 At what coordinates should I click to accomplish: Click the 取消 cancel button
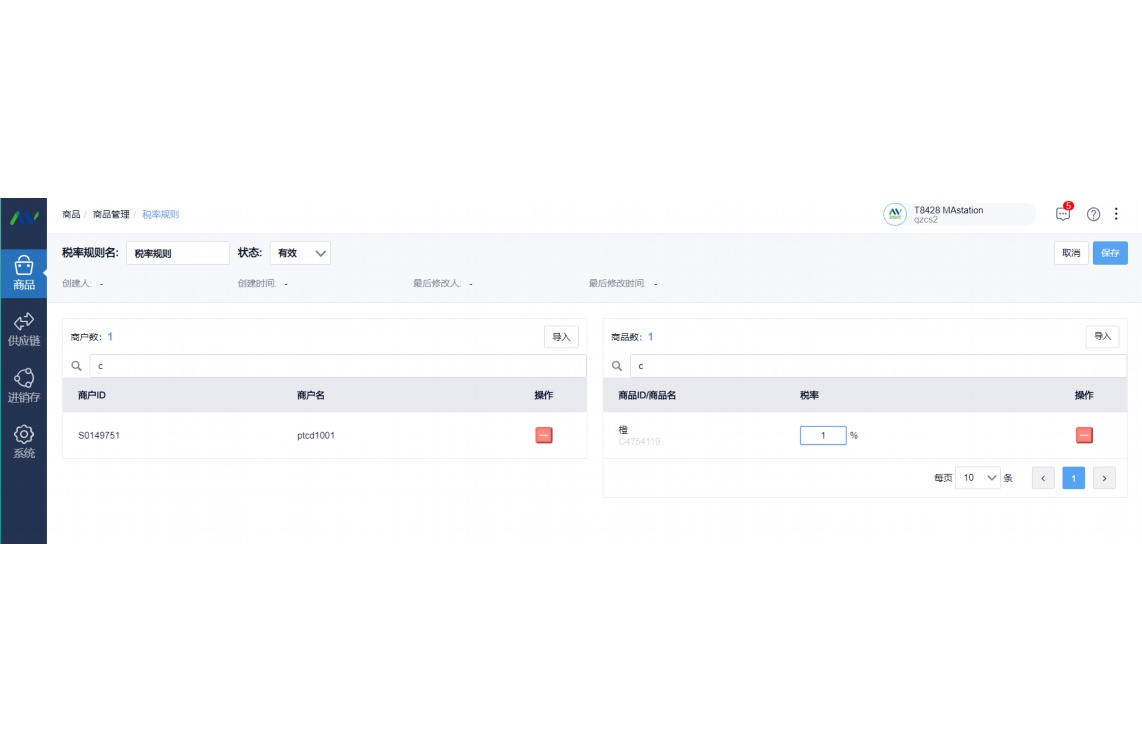click(x=1070, y=253)
